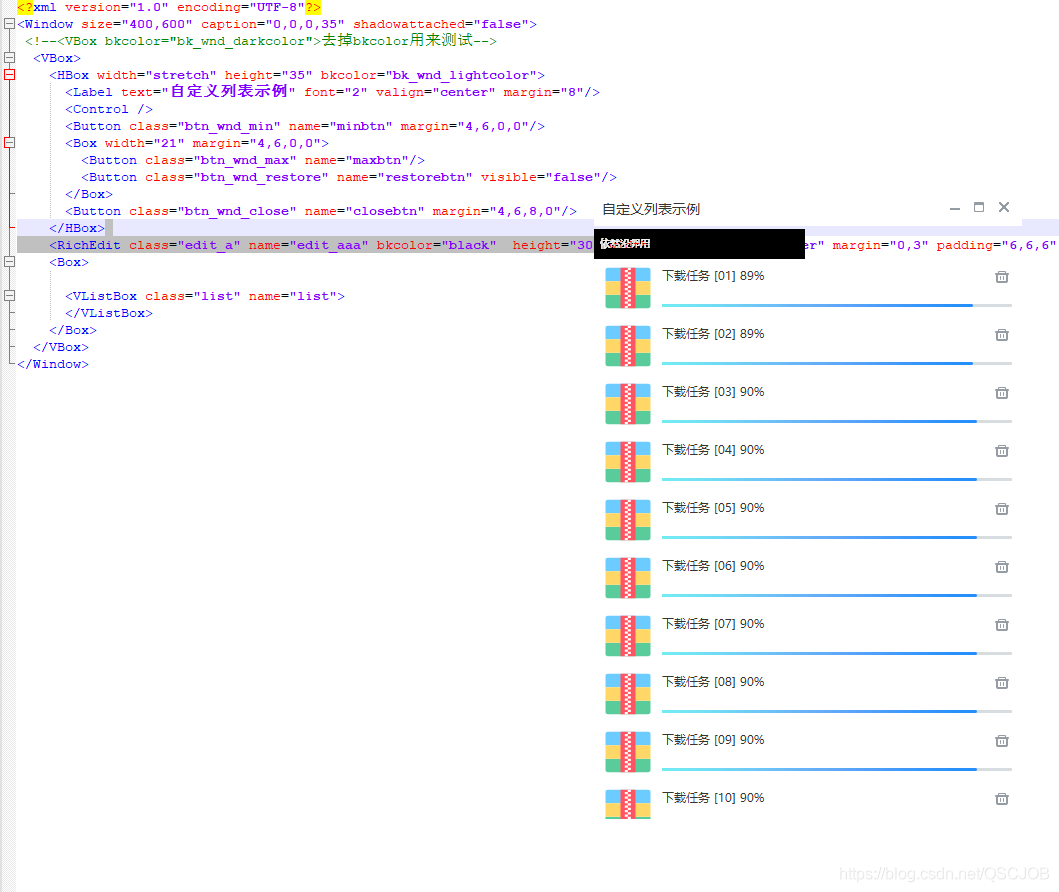Click the archive icon of task [06]
This screenshot has height=892, width=1059.
point(627,579)
